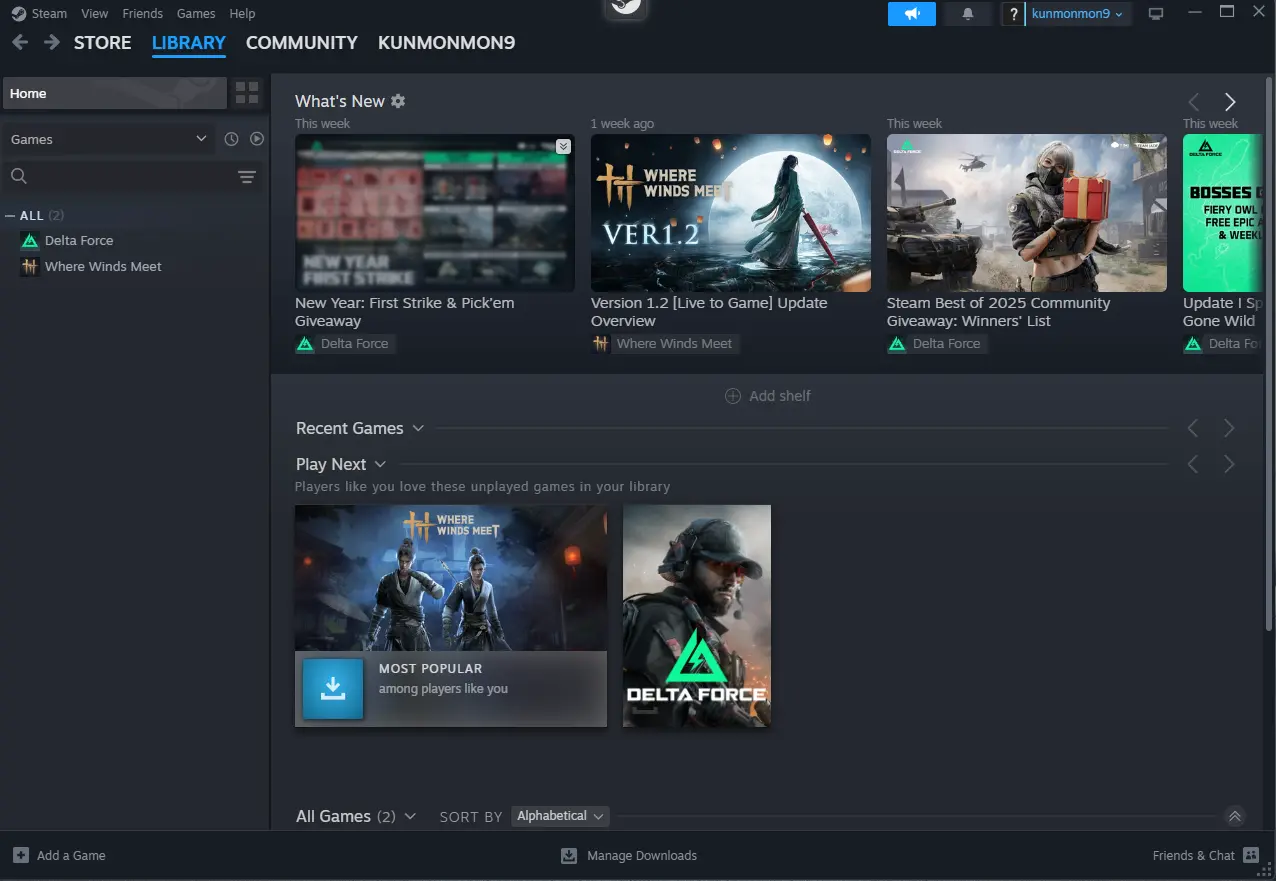Click the library search magnifier icon

click(x=18, y=176)
